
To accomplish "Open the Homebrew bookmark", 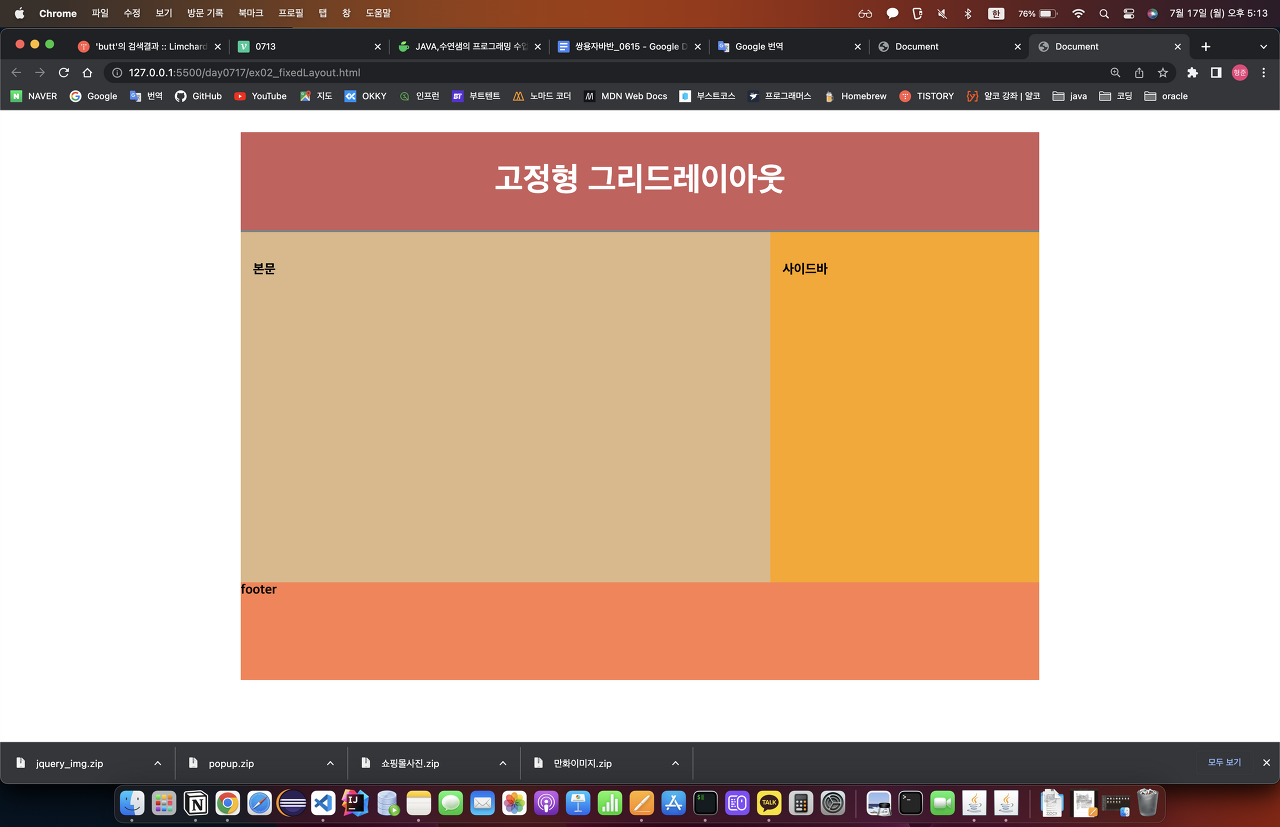I will point(855,96).
